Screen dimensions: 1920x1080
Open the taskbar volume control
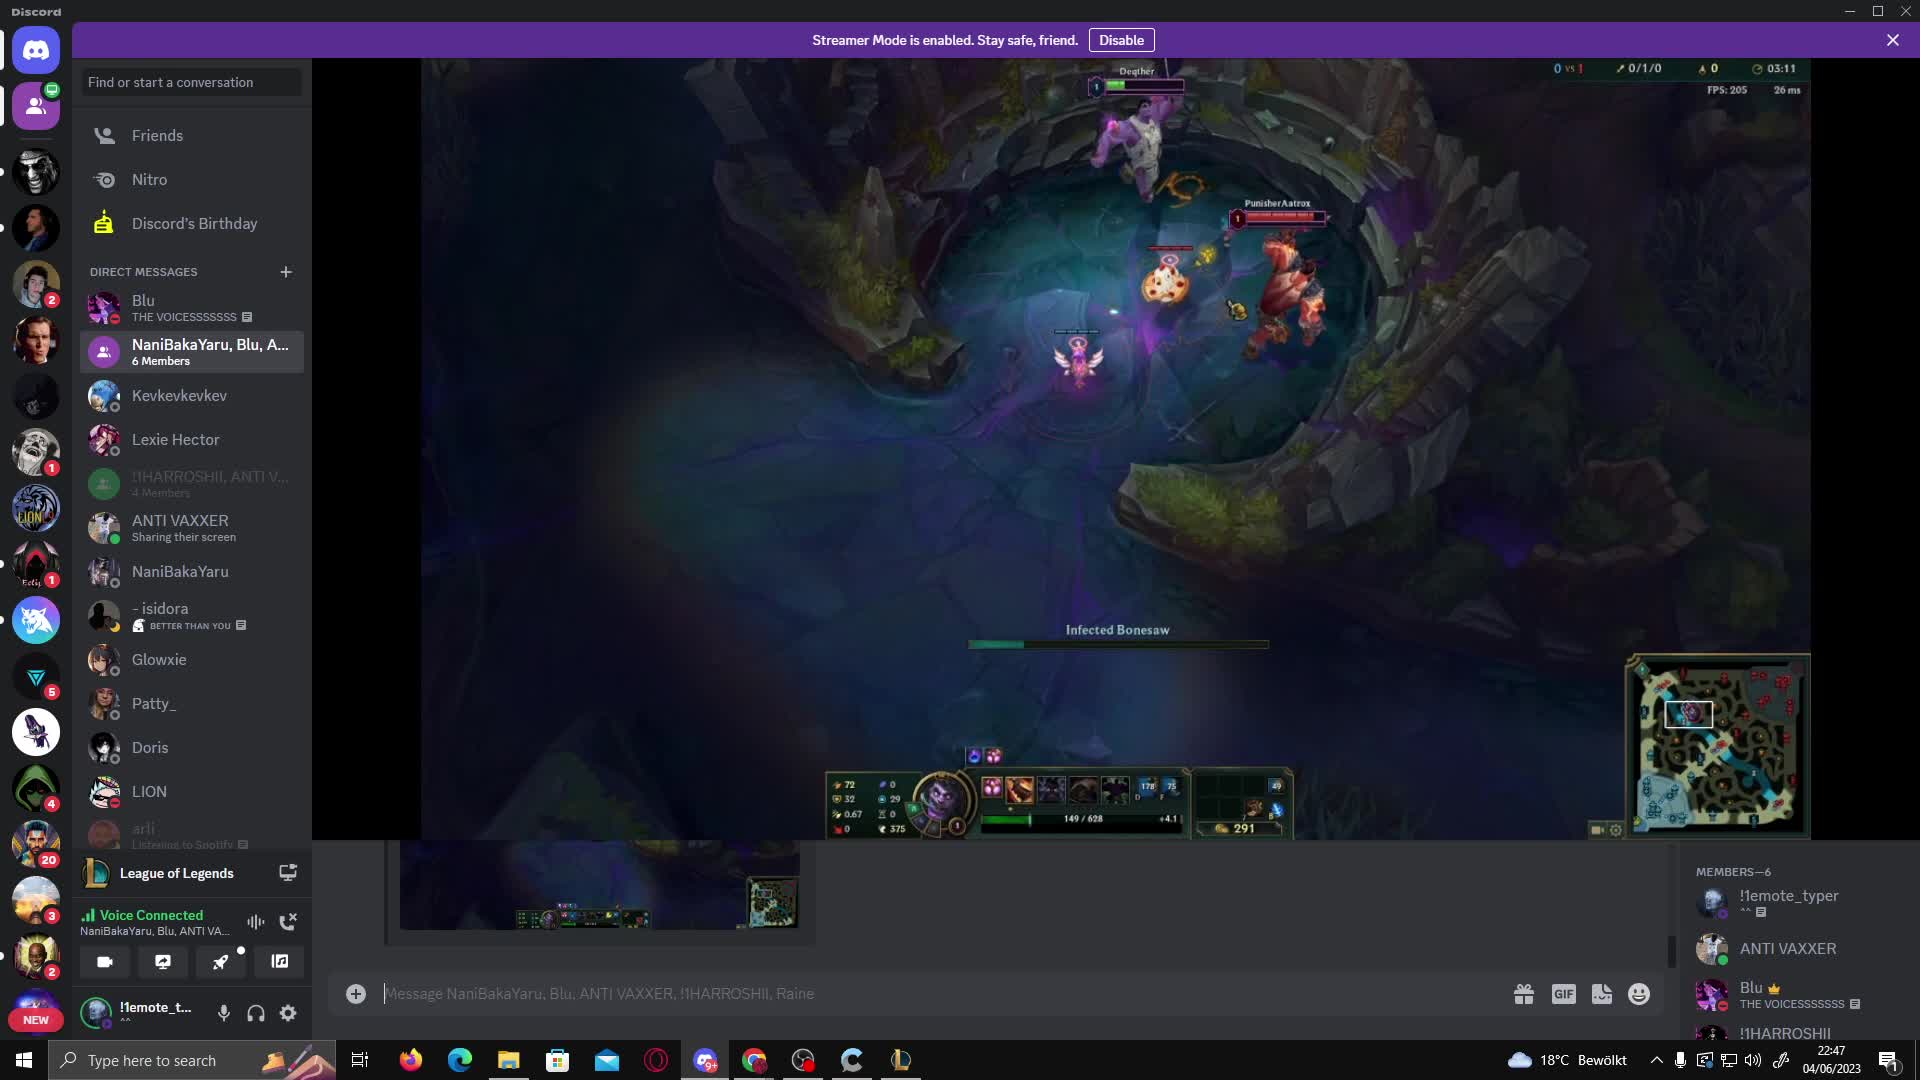[1753, 1060]
